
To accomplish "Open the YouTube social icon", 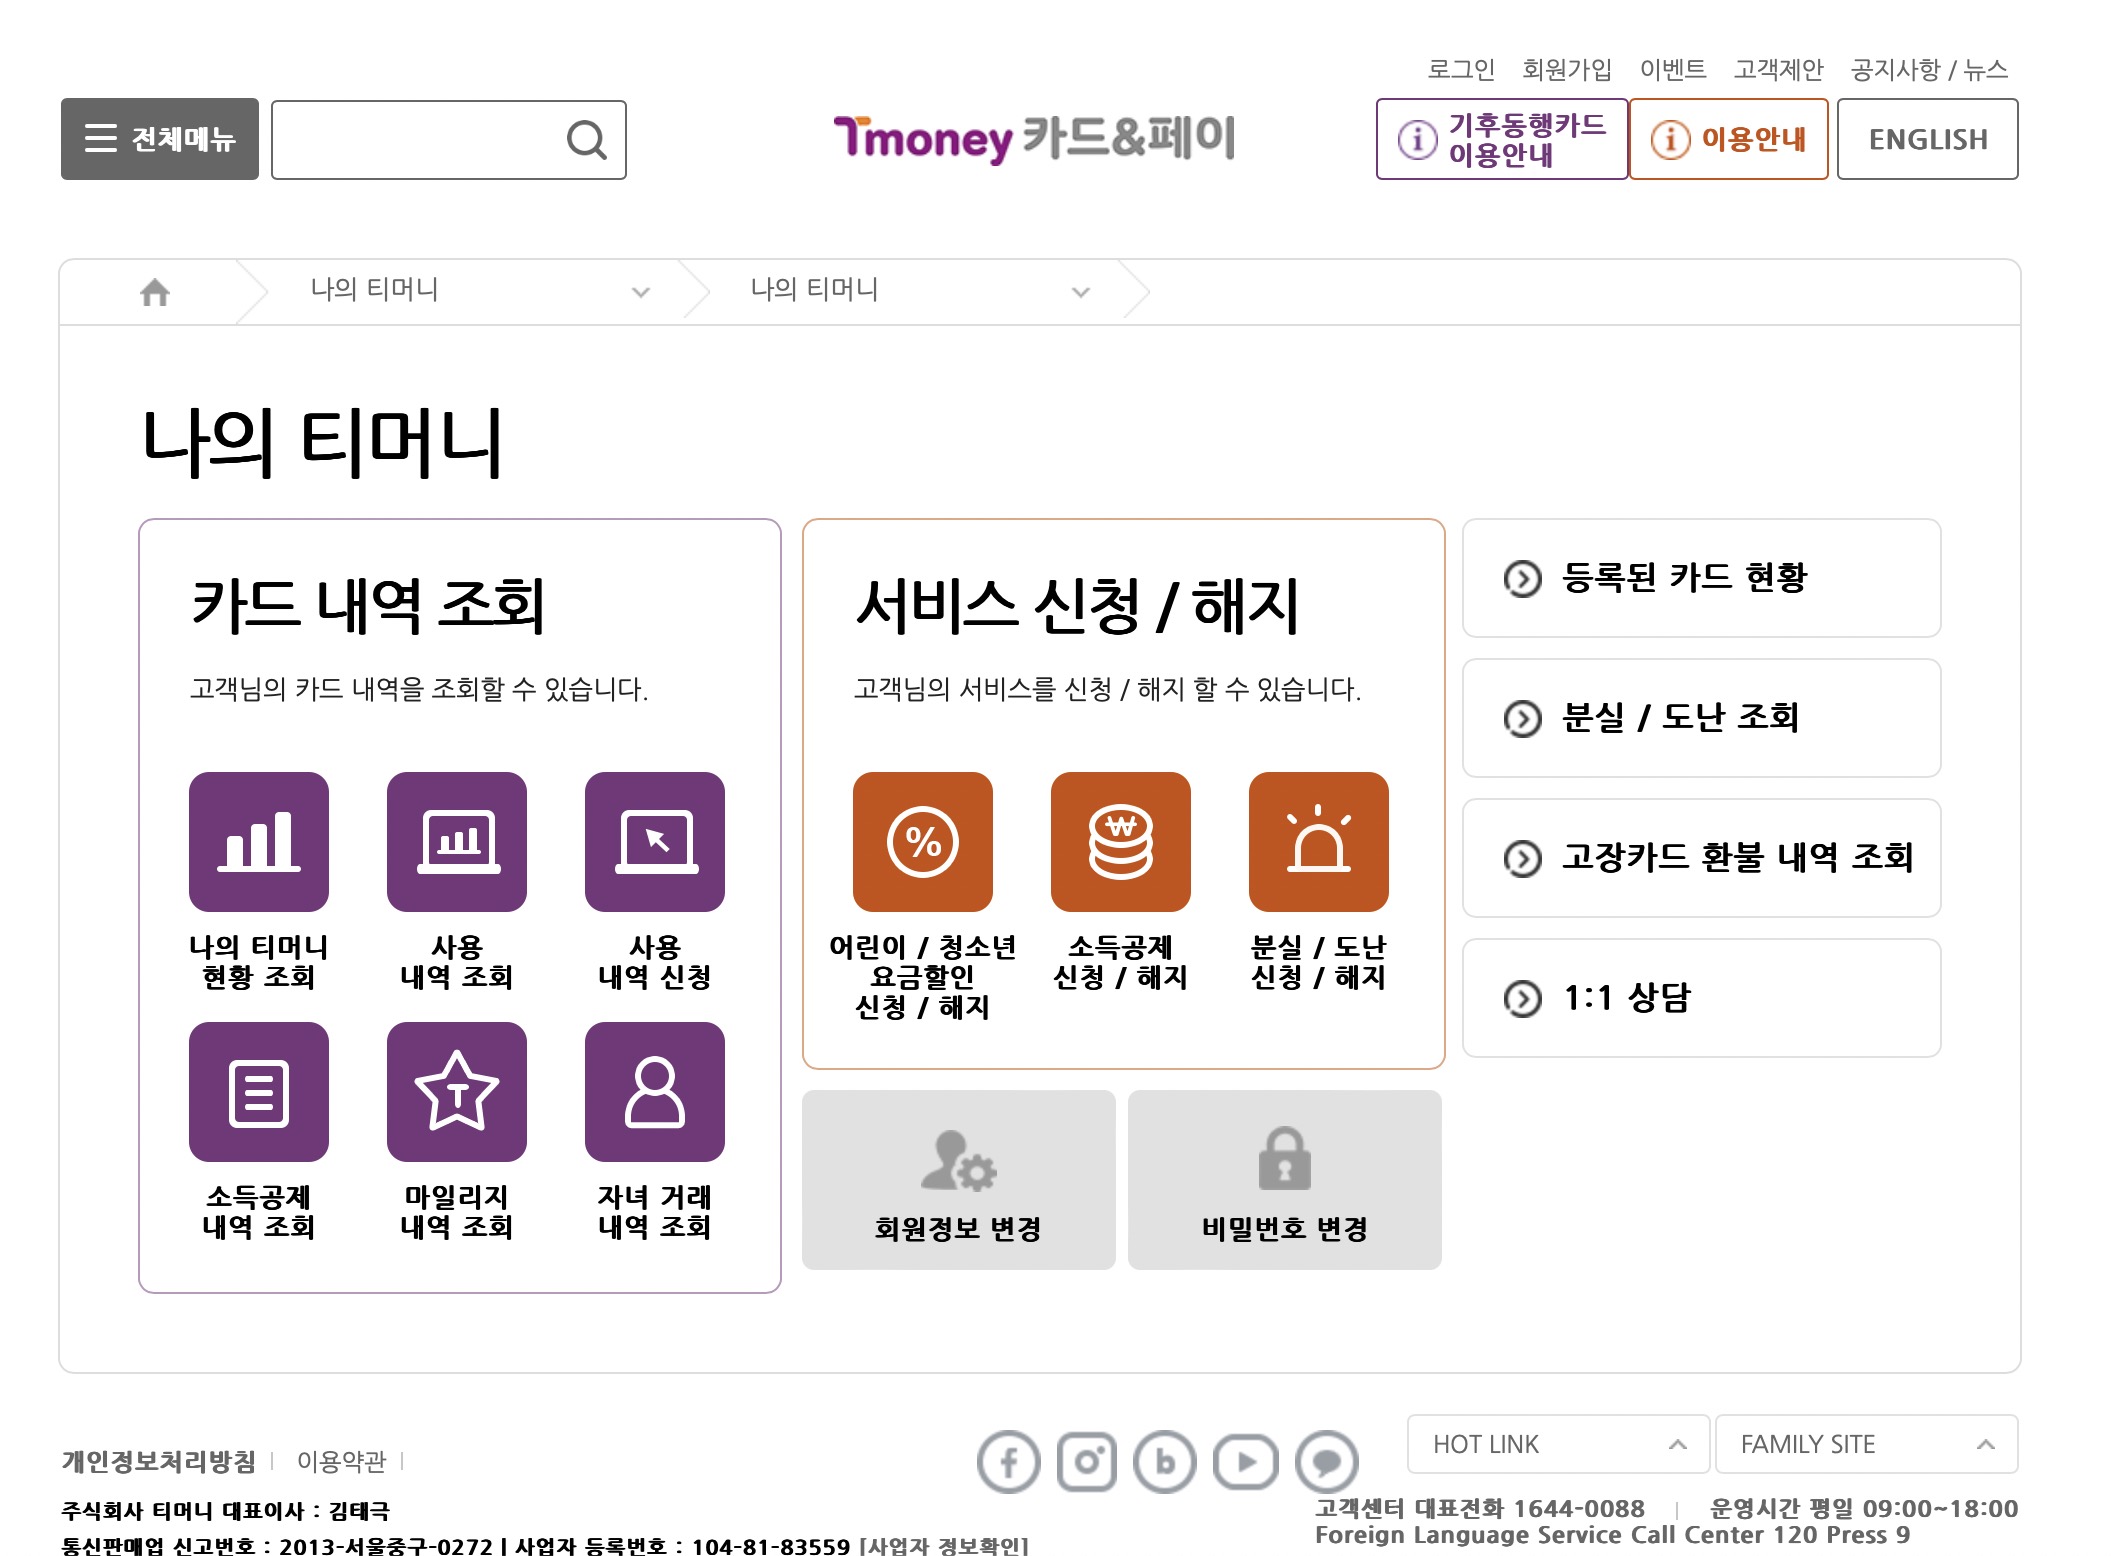I will (1245, 1462).
